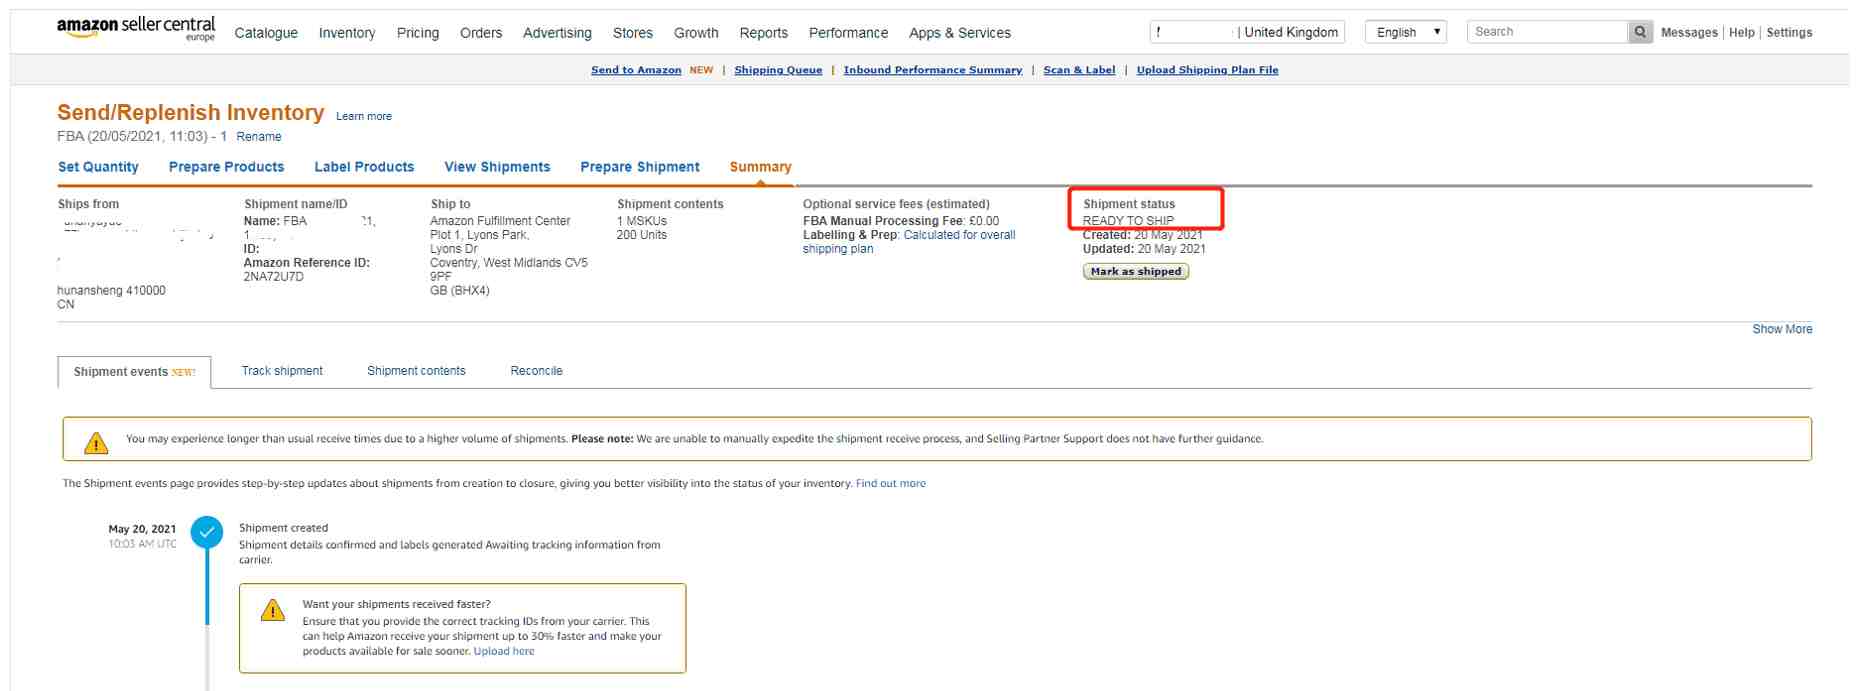Switch to the Reconcile tab
Viewport: 1866px width, 691px height.
click(x=536, y=371)
